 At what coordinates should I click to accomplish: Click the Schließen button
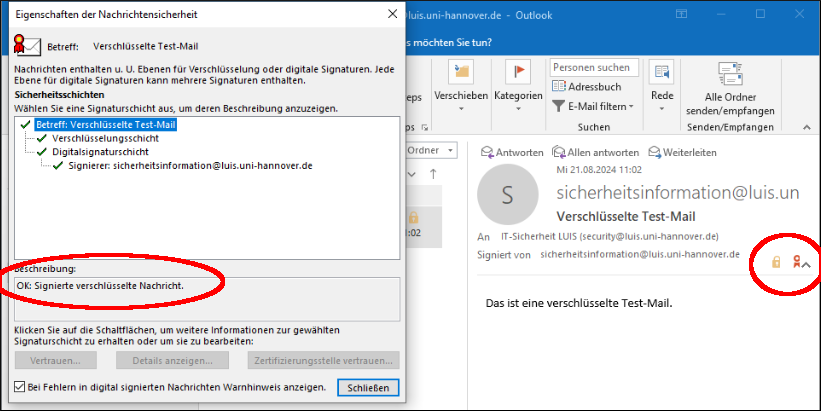point(368,387)
